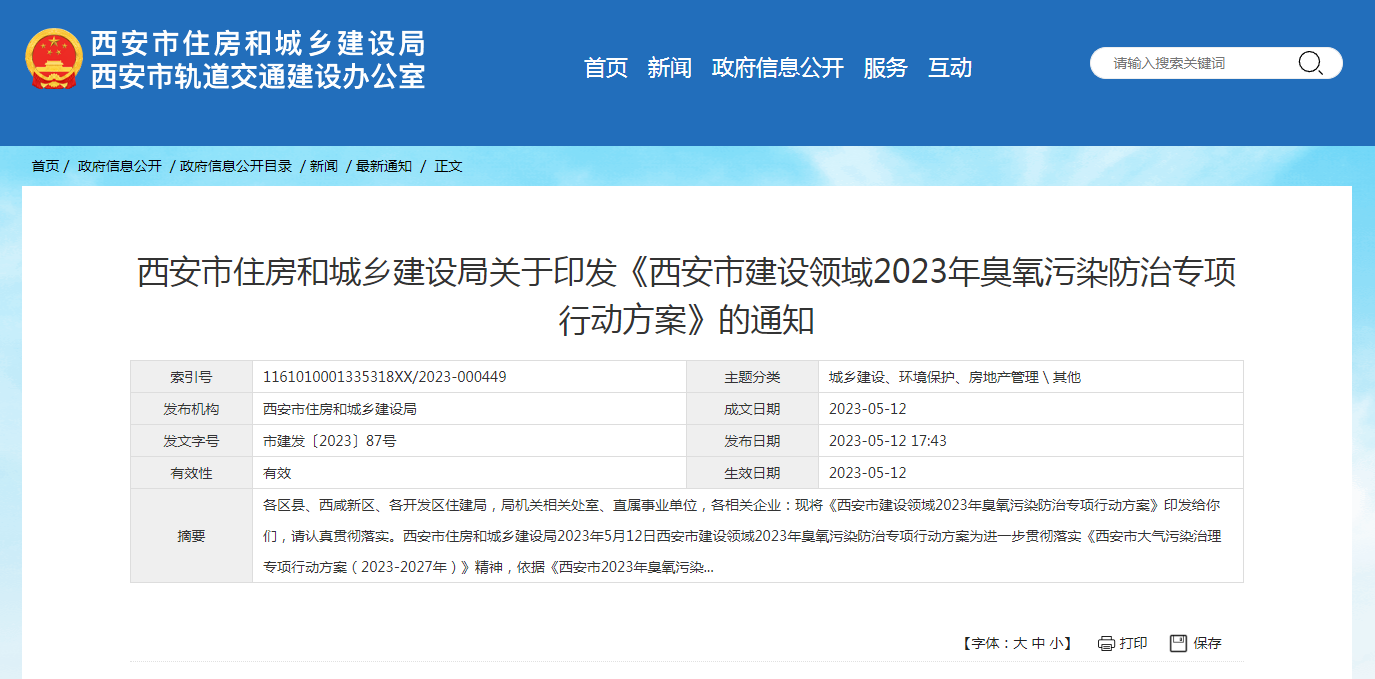Go to 首页 in the breadcrumb
This screenshot has width=1375, height=679.
(45, 166)
